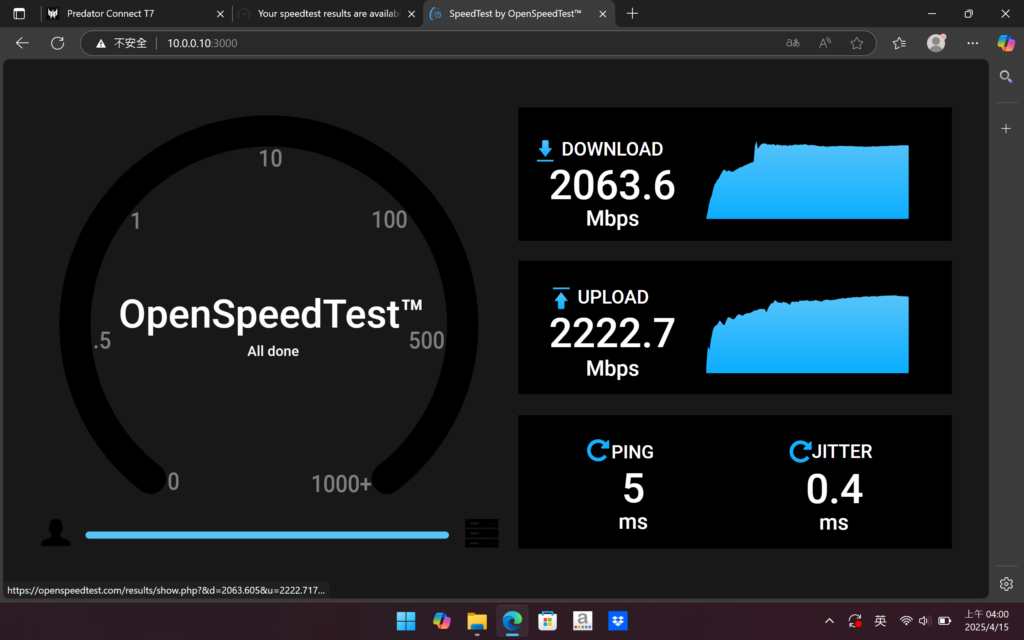
Task: Show hidden system tray icons
Action: [829, 620]
